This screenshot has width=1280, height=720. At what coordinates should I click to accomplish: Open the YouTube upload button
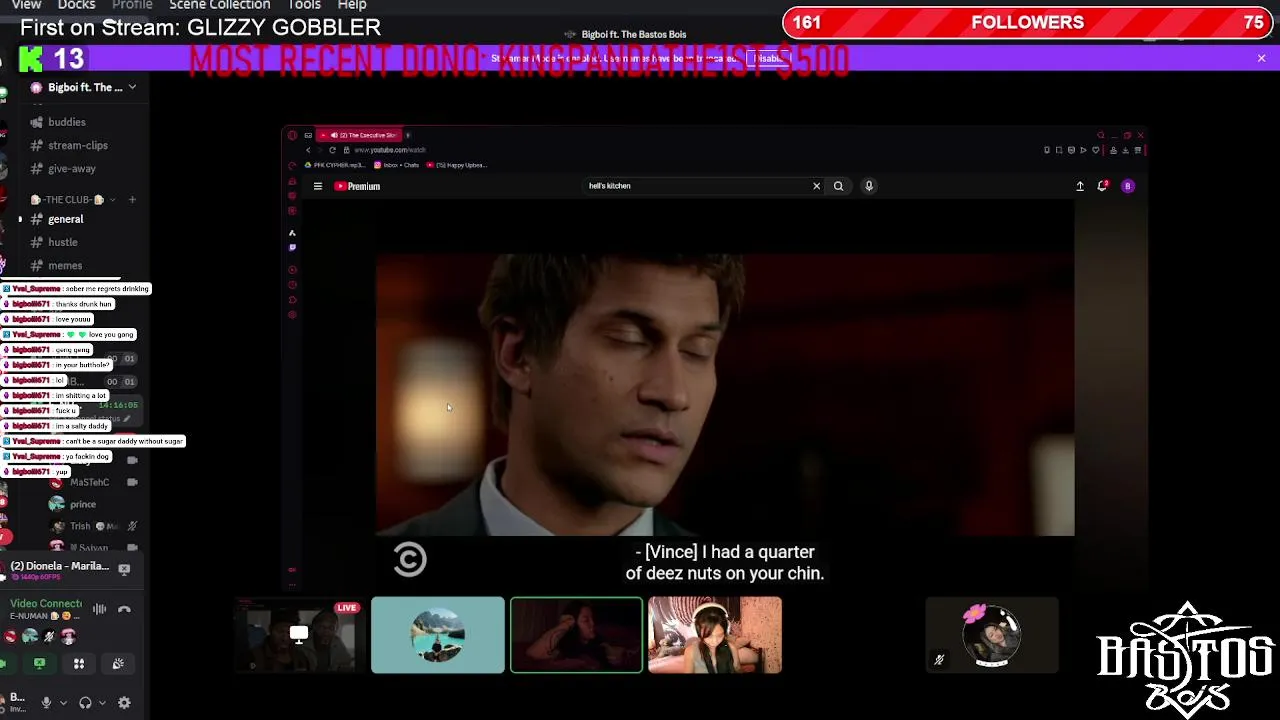point(1080,186)
